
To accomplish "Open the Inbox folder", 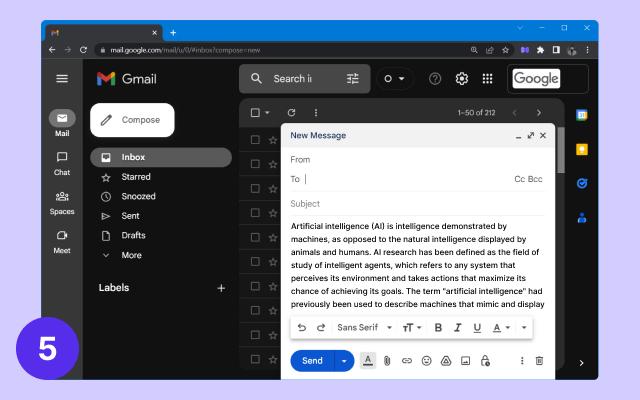I will point(161,157).
